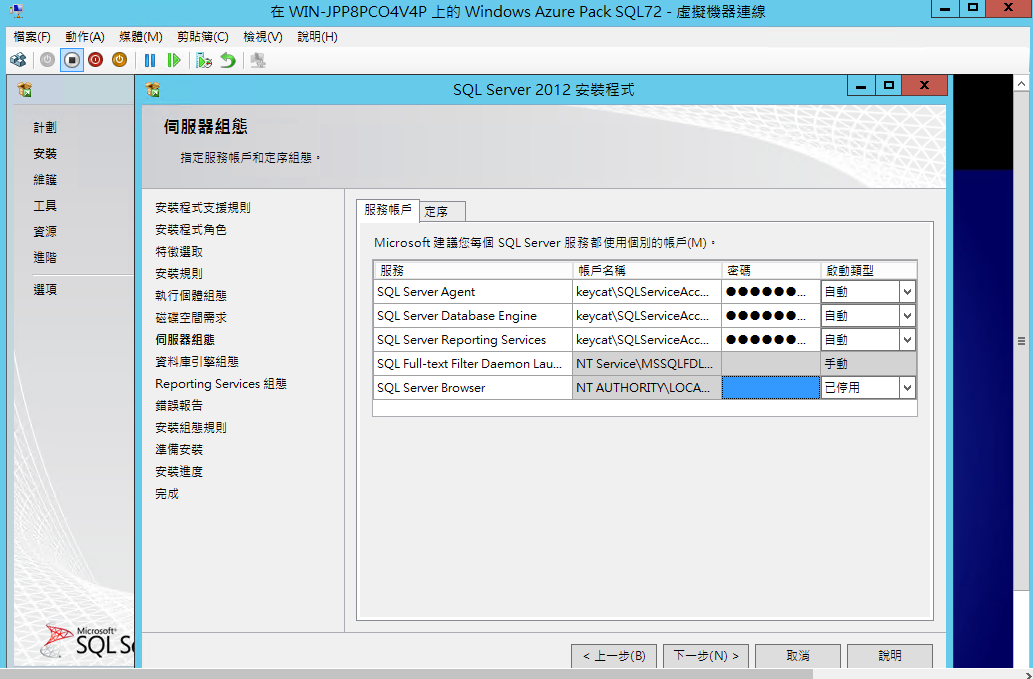Switch to the 服務帳戶 tab
The width and height of the screenshot is (1033, 679).
click(x=387, y=209)
